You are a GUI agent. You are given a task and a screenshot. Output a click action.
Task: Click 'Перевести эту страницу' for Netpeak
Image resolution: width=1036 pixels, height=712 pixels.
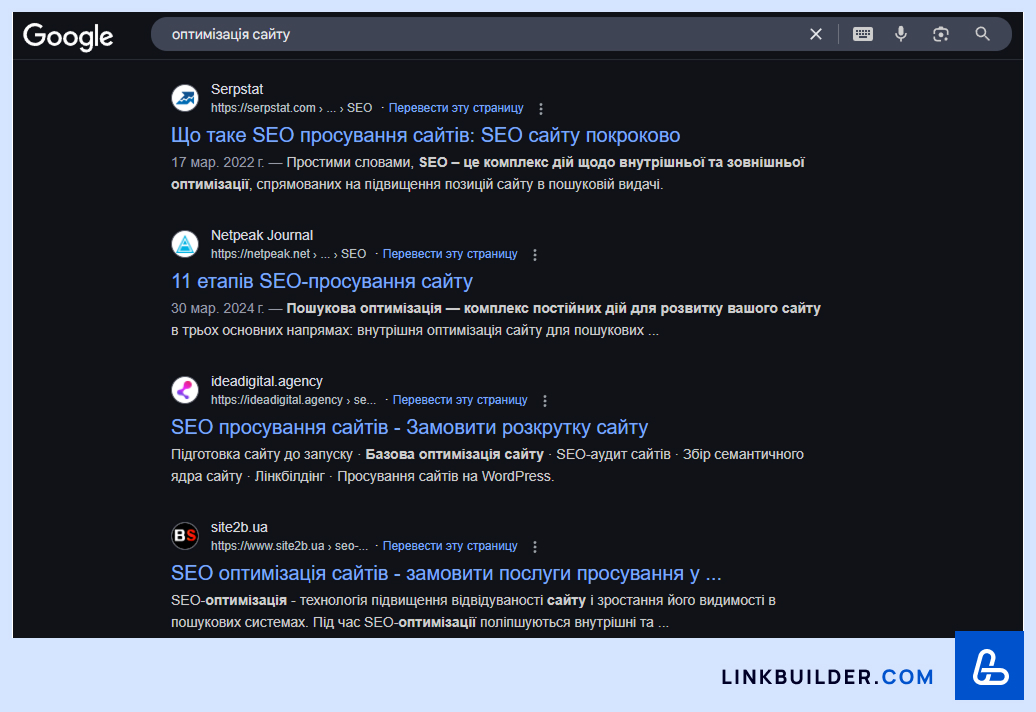pyautogui.click(x=450, y=254)
